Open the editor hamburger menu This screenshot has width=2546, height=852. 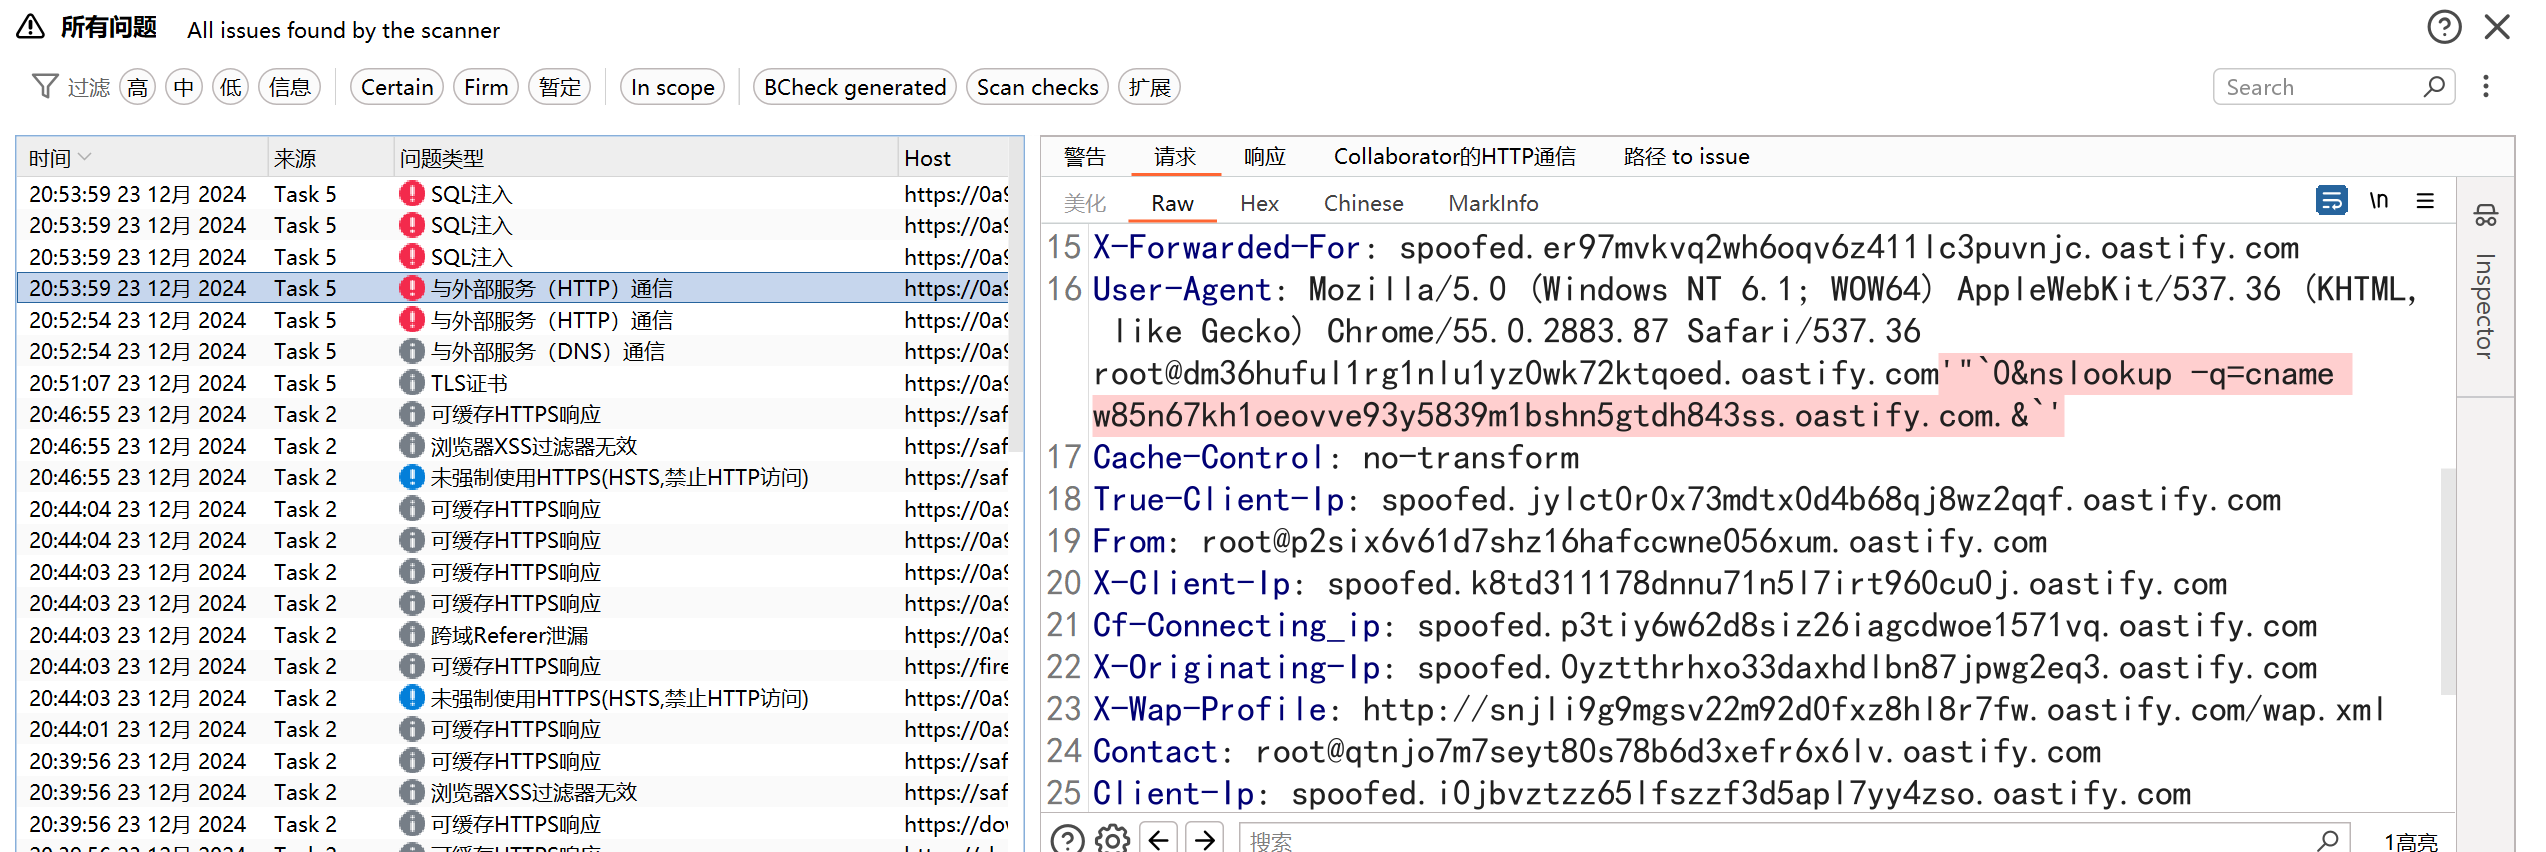[2425, 201]
